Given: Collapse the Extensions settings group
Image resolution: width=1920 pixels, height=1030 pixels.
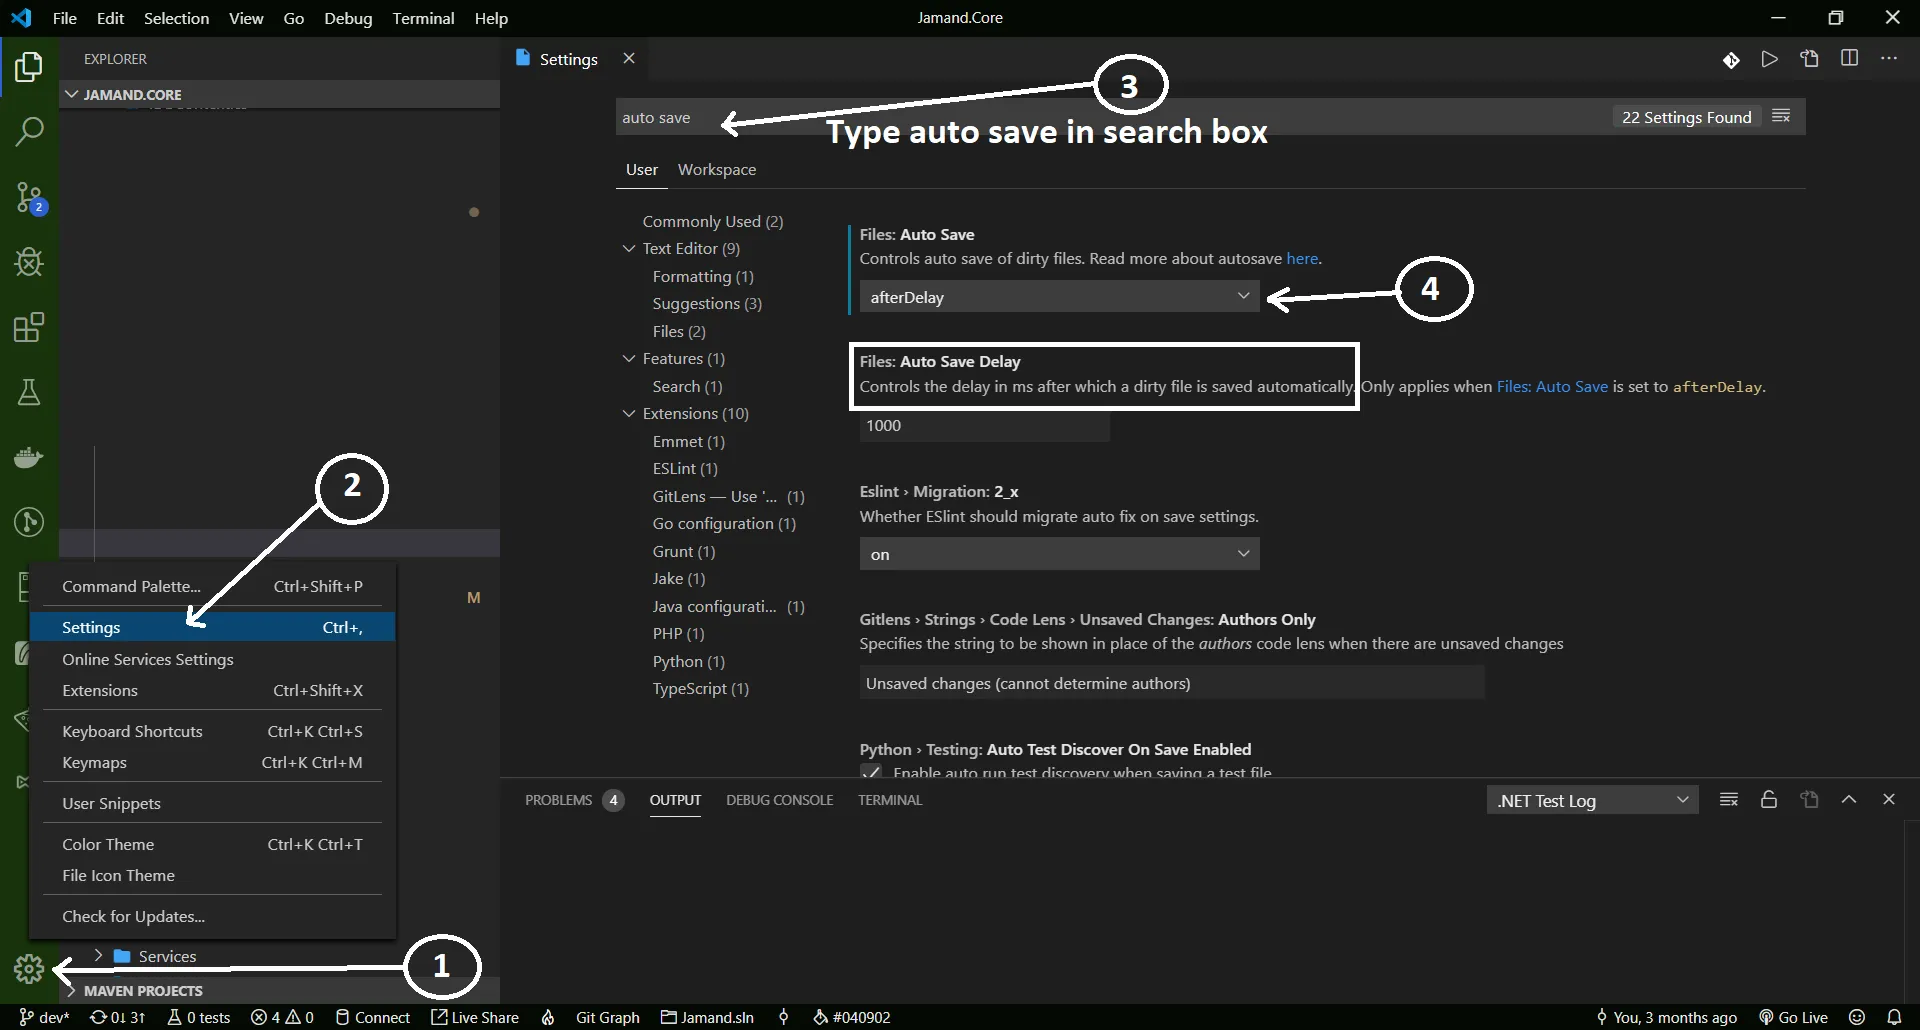Looking at the screenshot, I should pos(628,413).
